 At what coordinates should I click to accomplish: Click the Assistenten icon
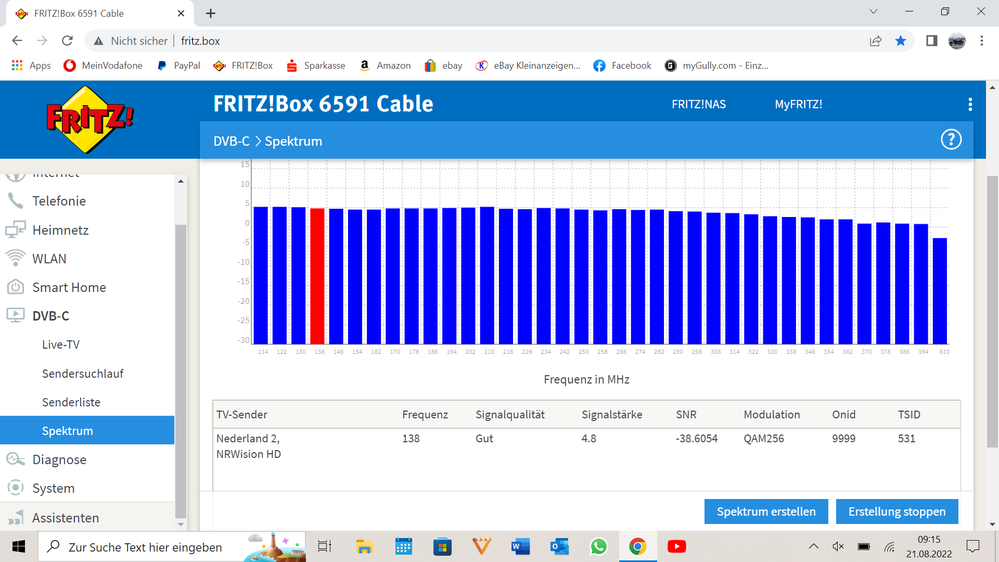15,517
